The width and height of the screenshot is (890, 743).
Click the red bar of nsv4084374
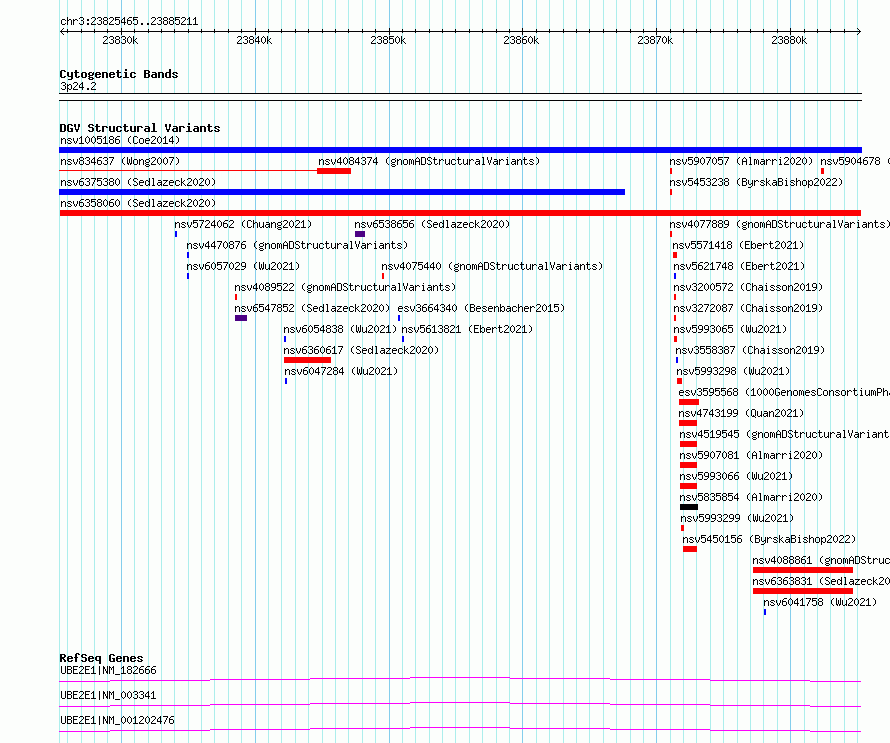click(x=334, y=171)
